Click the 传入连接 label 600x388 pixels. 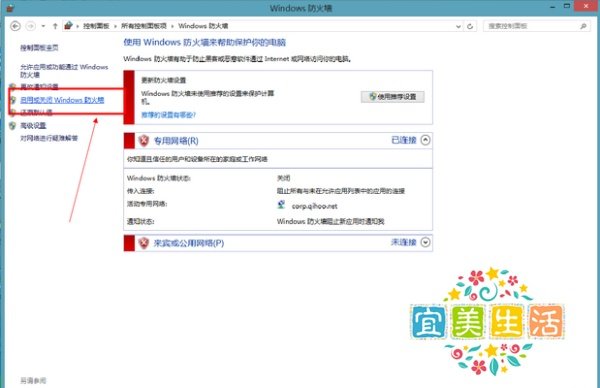(x=140, y=191)
